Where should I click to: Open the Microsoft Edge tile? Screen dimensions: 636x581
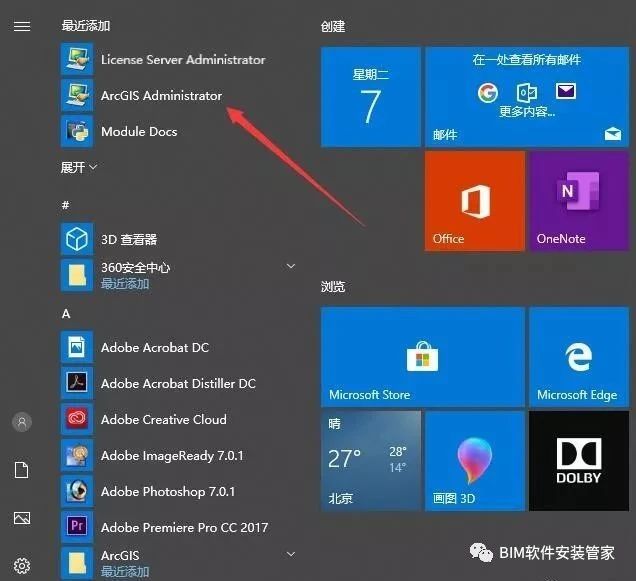tap(579, 357)
